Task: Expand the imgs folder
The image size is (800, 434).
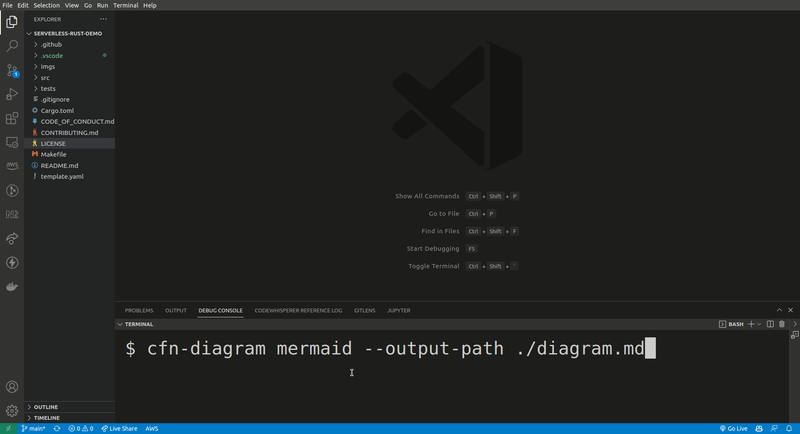Action: [36, 67]
